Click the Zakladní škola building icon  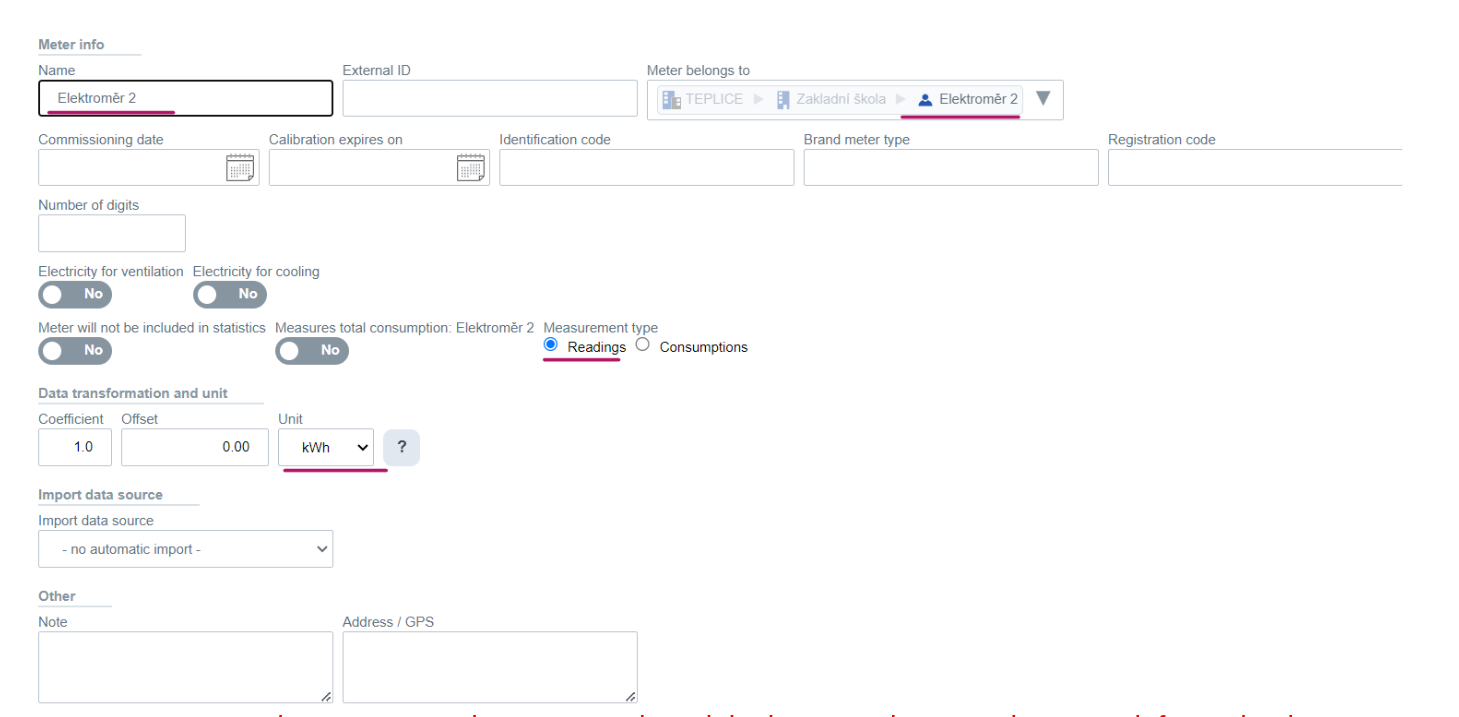point(783,100)
